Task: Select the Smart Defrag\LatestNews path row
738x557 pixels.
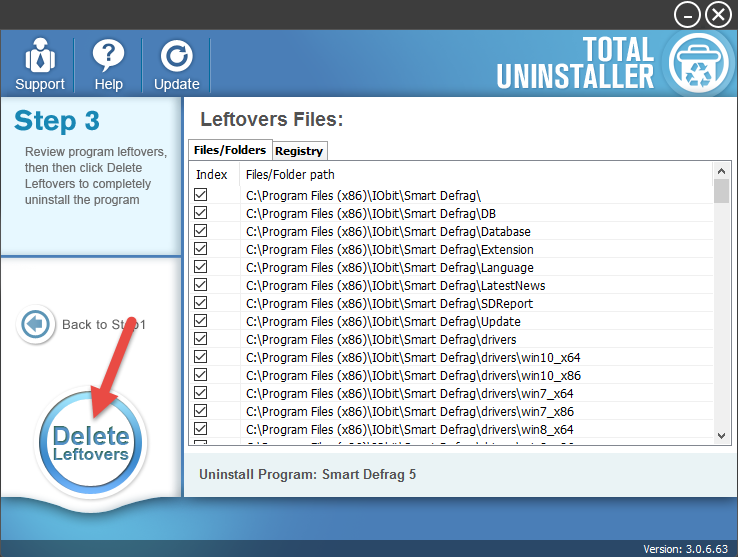Action: [x=395, y=286]
